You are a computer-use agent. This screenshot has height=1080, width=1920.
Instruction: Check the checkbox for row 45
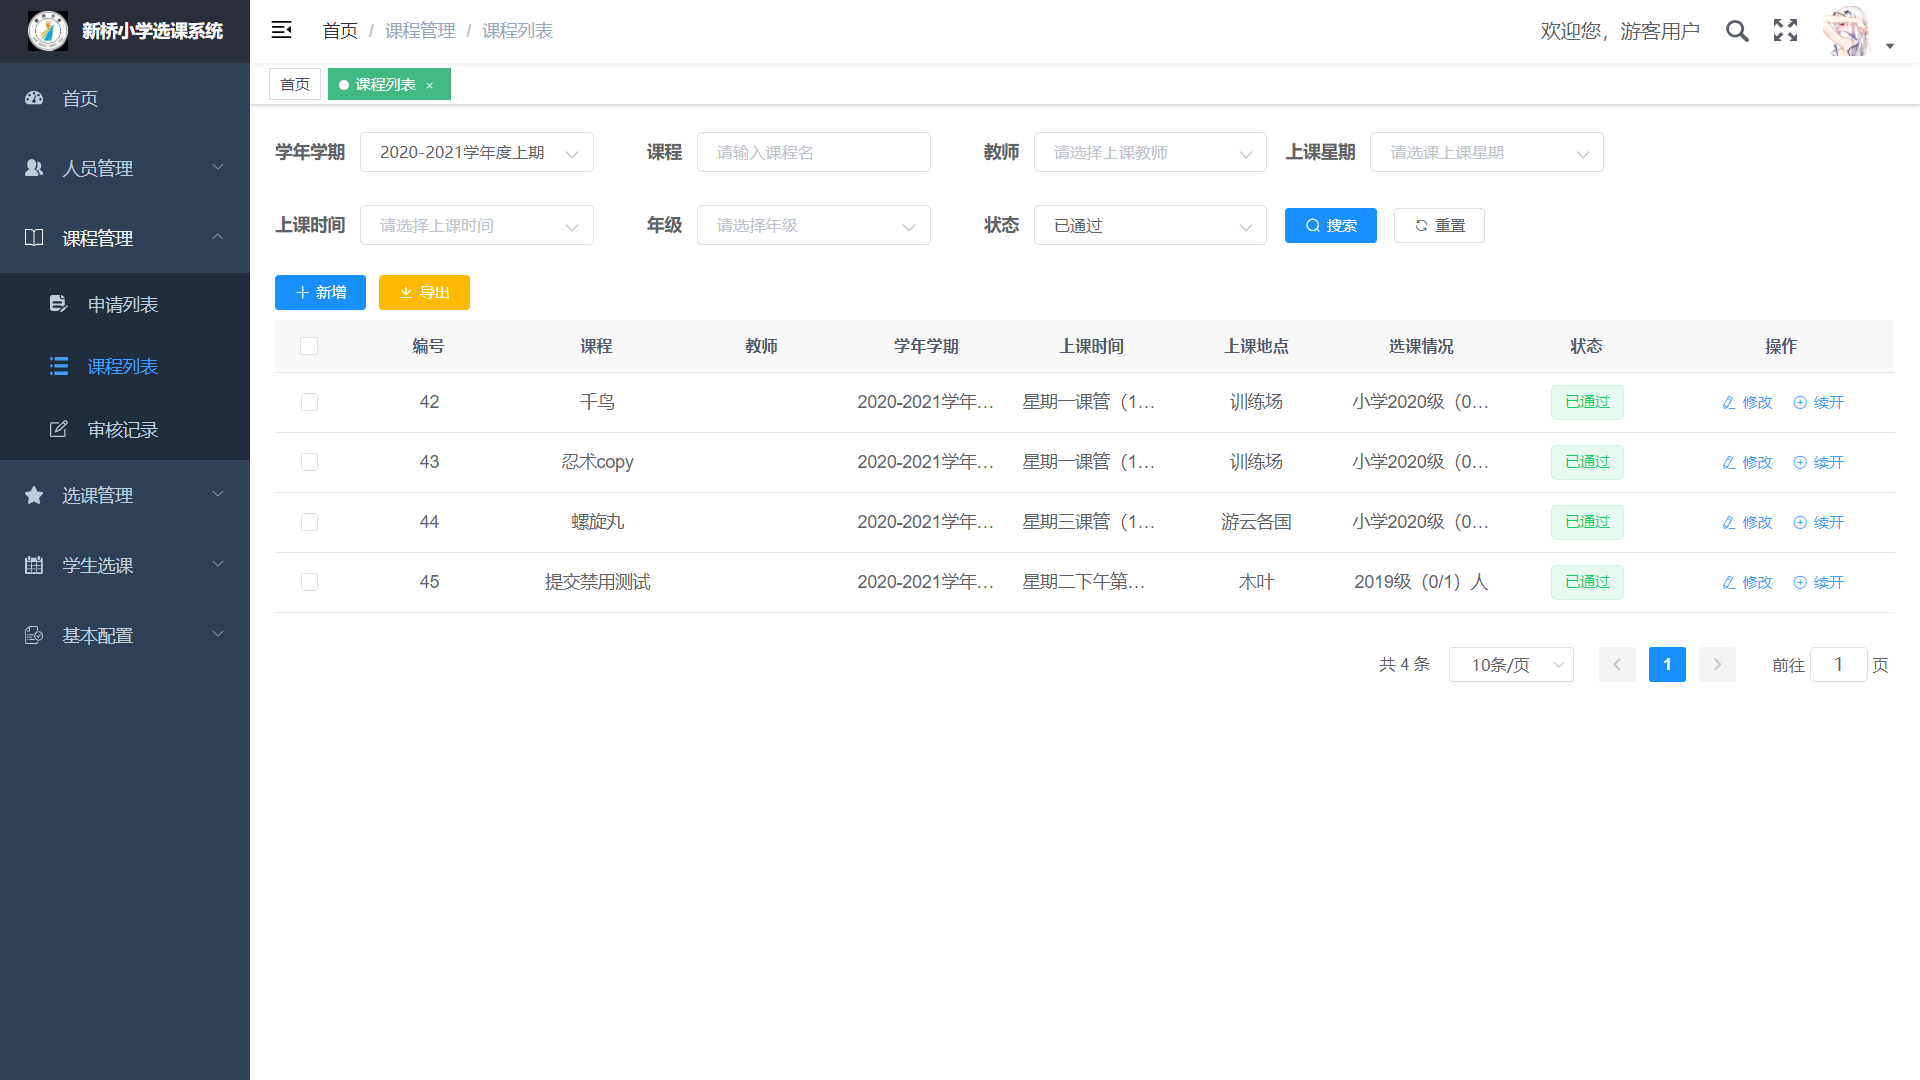pyautogui.click(x=309, y=582)
